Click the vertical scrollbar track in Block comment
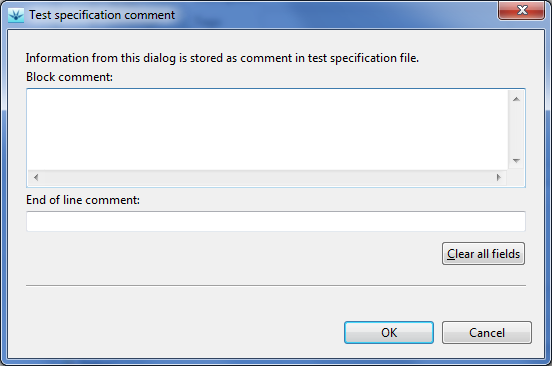552x366 pixels. pyautogui.click(x=516, y=130)
